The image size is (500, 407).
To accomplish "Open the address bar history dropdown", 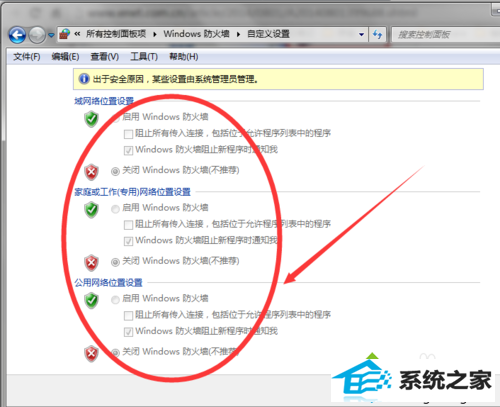I will tap(361, 34).
